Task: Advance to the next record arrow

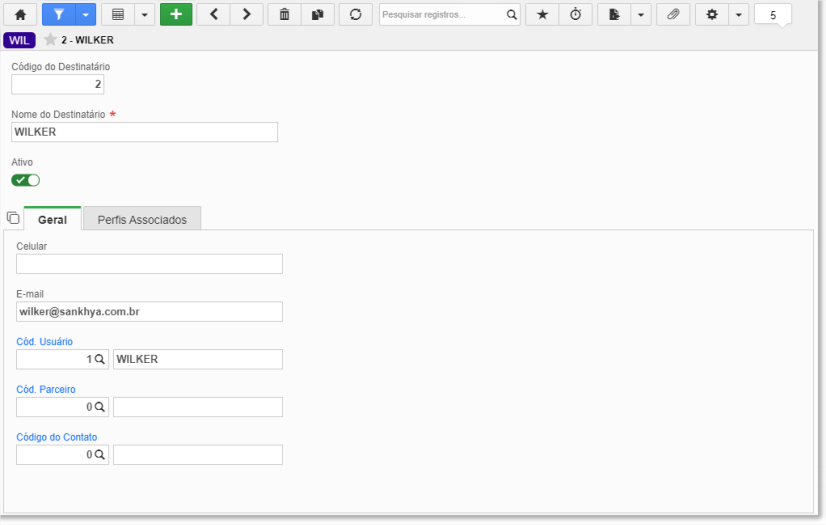Action: coord(247,15)
